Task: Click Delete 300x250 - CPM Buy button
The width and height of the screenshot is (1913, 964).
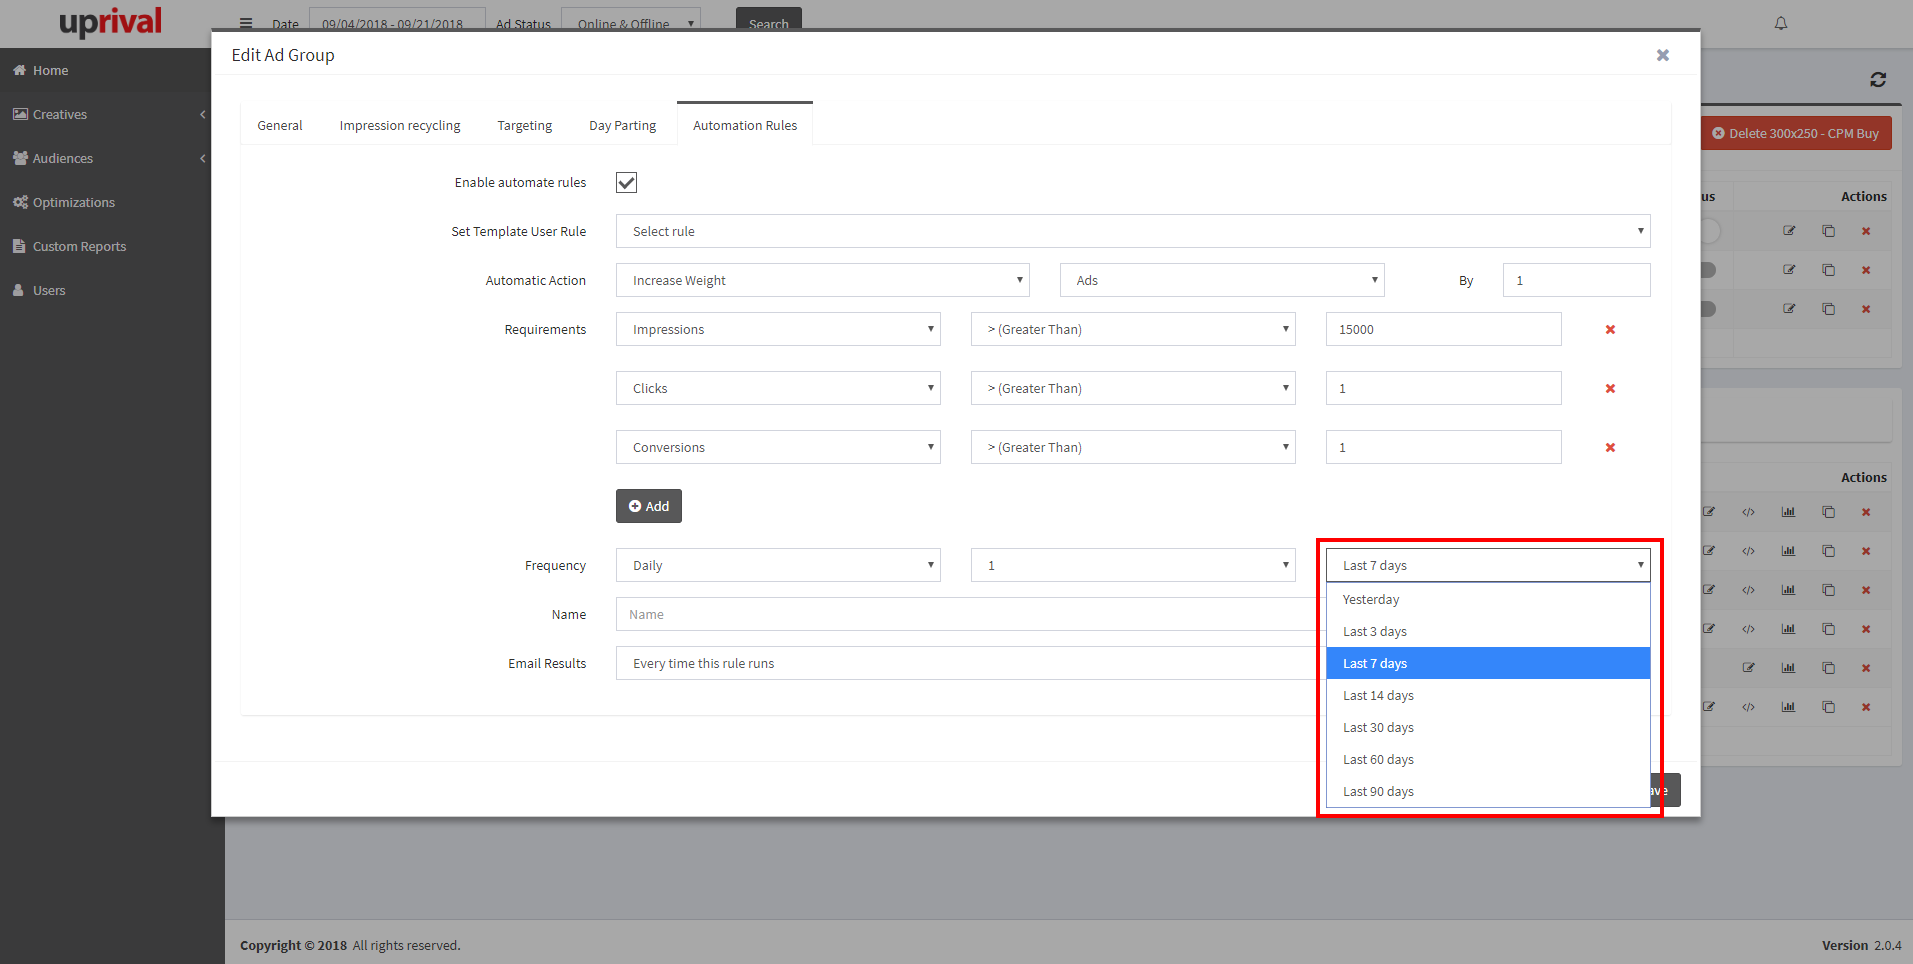Action: point(1796,133)
